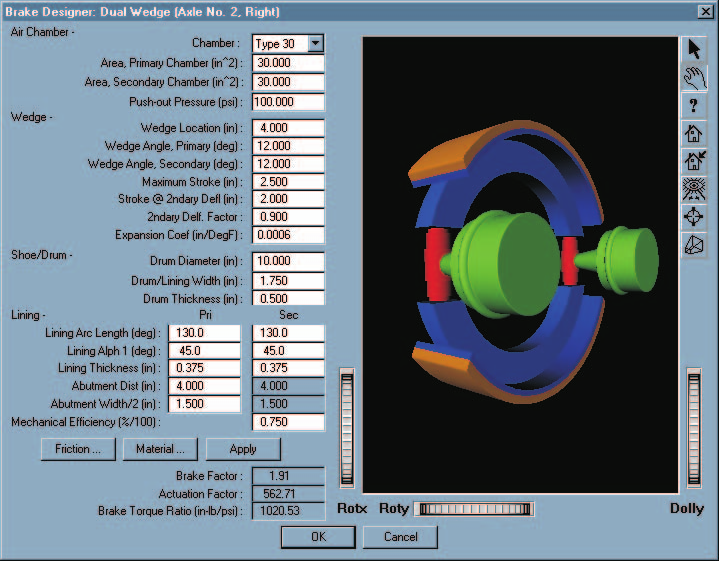Click the secondary Lining Thickness field

(288, 368)
